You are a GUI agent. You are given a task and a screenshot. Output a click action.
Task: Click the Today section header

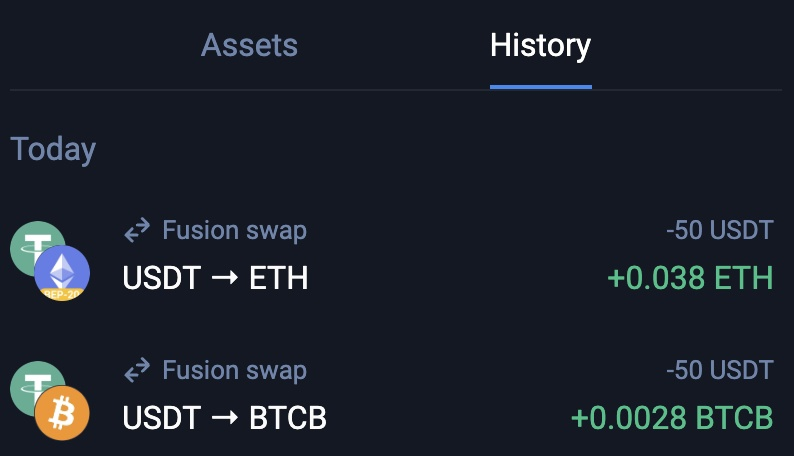[53, 149]
